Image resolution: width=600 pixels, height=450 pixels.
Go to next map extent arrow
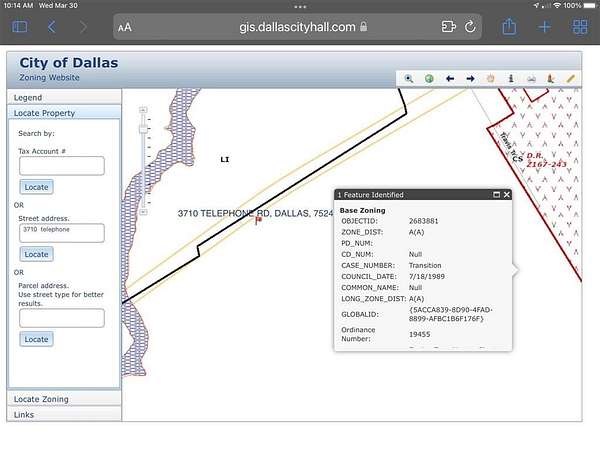470,78
